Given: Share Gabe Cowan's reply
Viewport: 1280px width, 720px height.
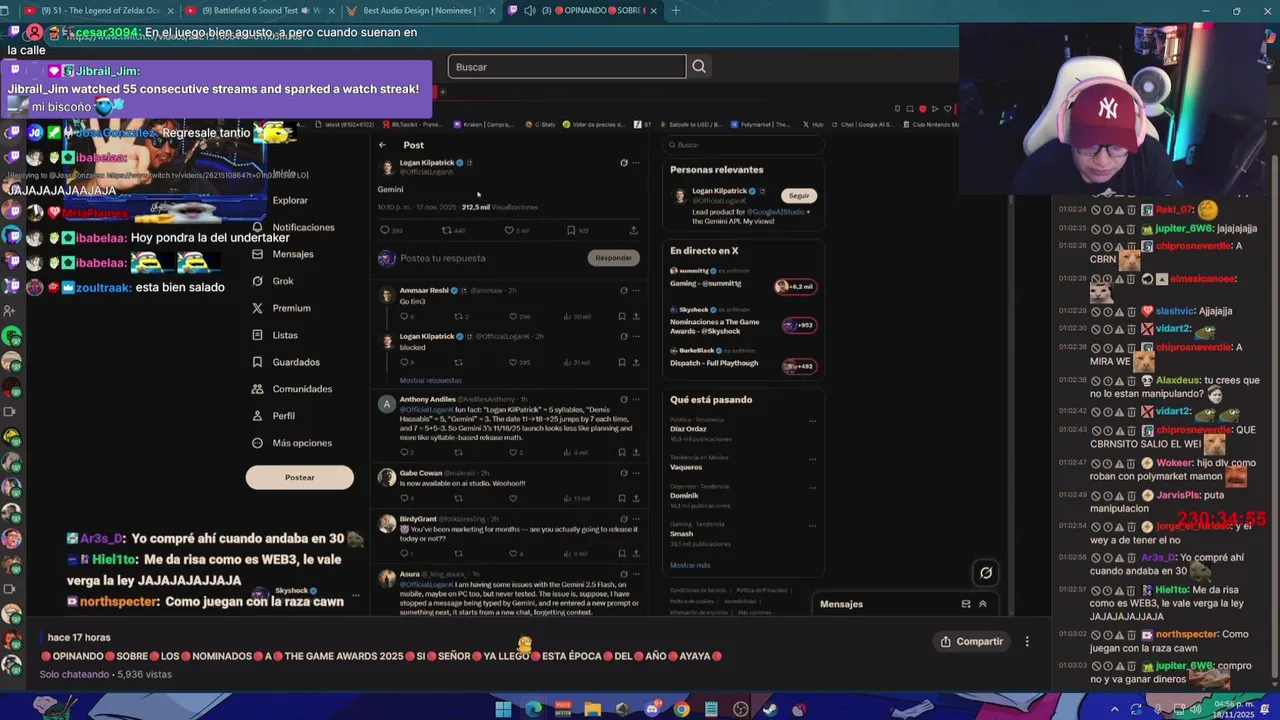Looking at the screenshot, I should (636, 498).
